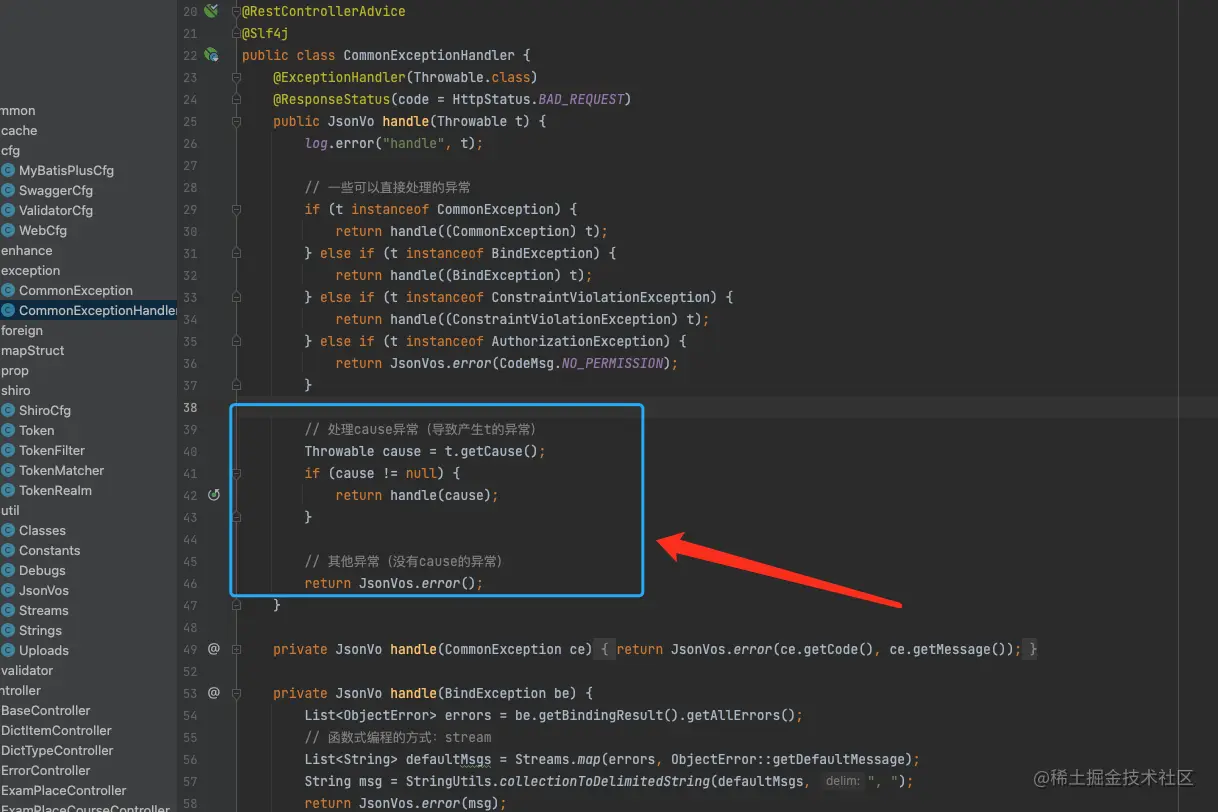
Task: Select the util package in the tree
Action: coord(10,510)
